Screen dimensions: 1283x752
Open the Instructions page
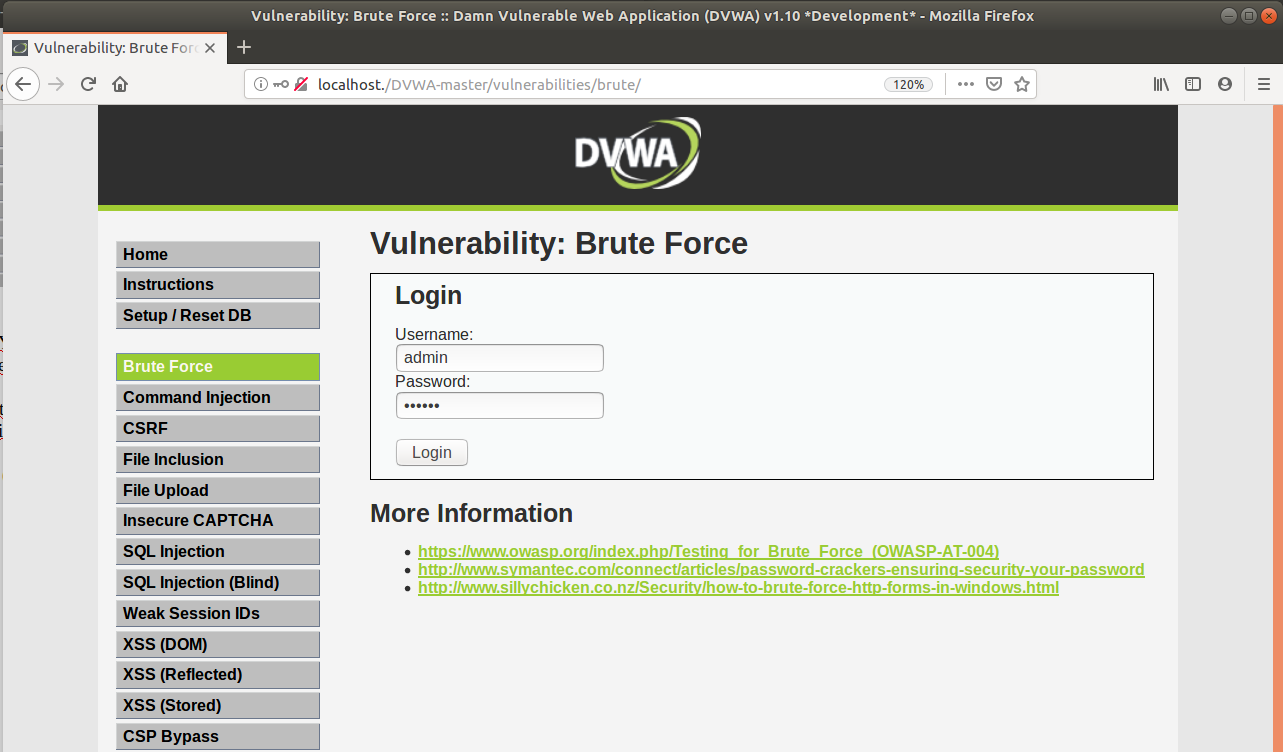[218, 285]
